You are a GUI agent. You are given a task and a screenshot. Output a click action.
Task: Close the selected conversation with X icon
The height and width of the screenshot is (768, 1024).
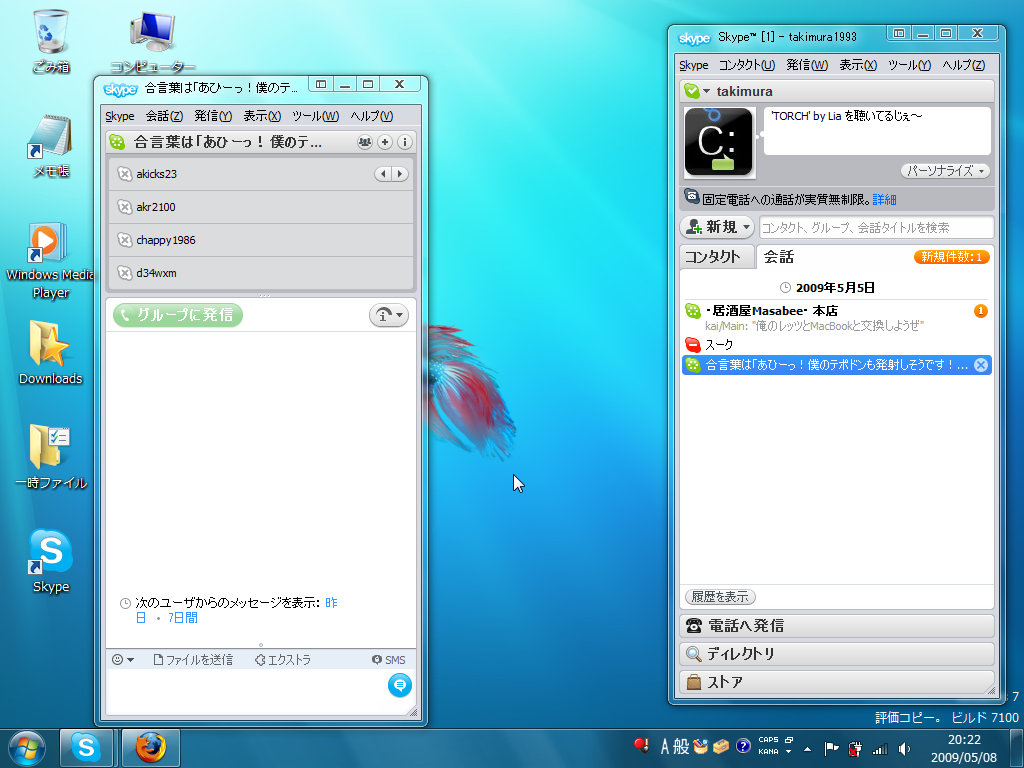click(981, 365)
